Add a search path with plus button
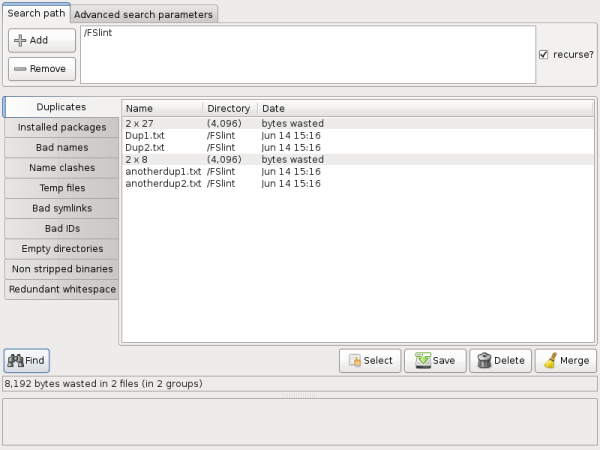600x450 pixels. (x=41, y=40)
